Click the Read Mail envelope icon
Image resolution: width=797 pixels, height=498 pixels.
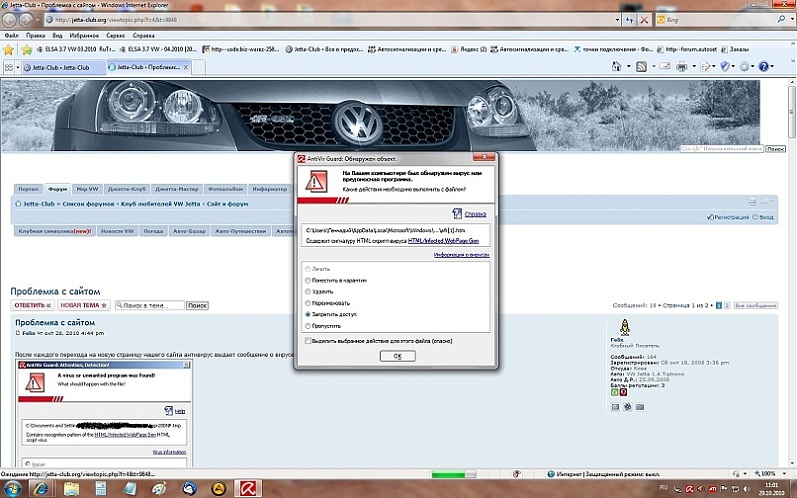tap(665, 66)
